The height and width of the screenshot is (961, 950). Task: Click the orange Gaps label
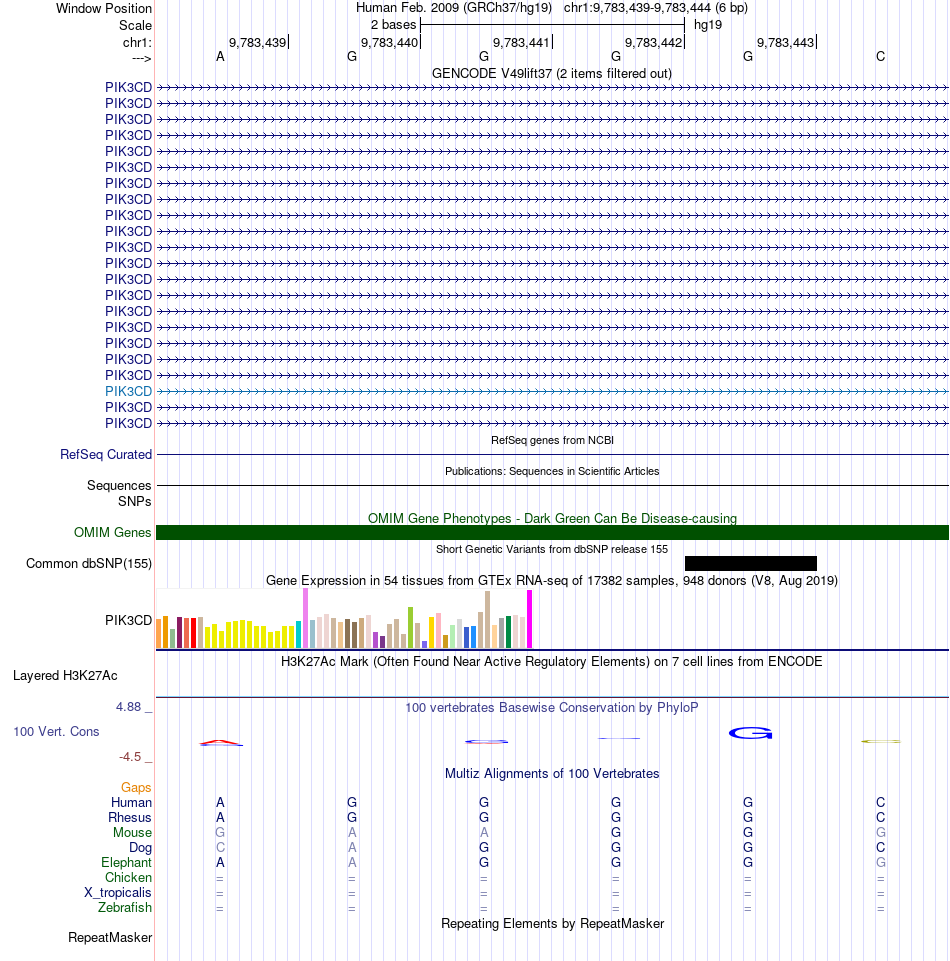point(135,788)
